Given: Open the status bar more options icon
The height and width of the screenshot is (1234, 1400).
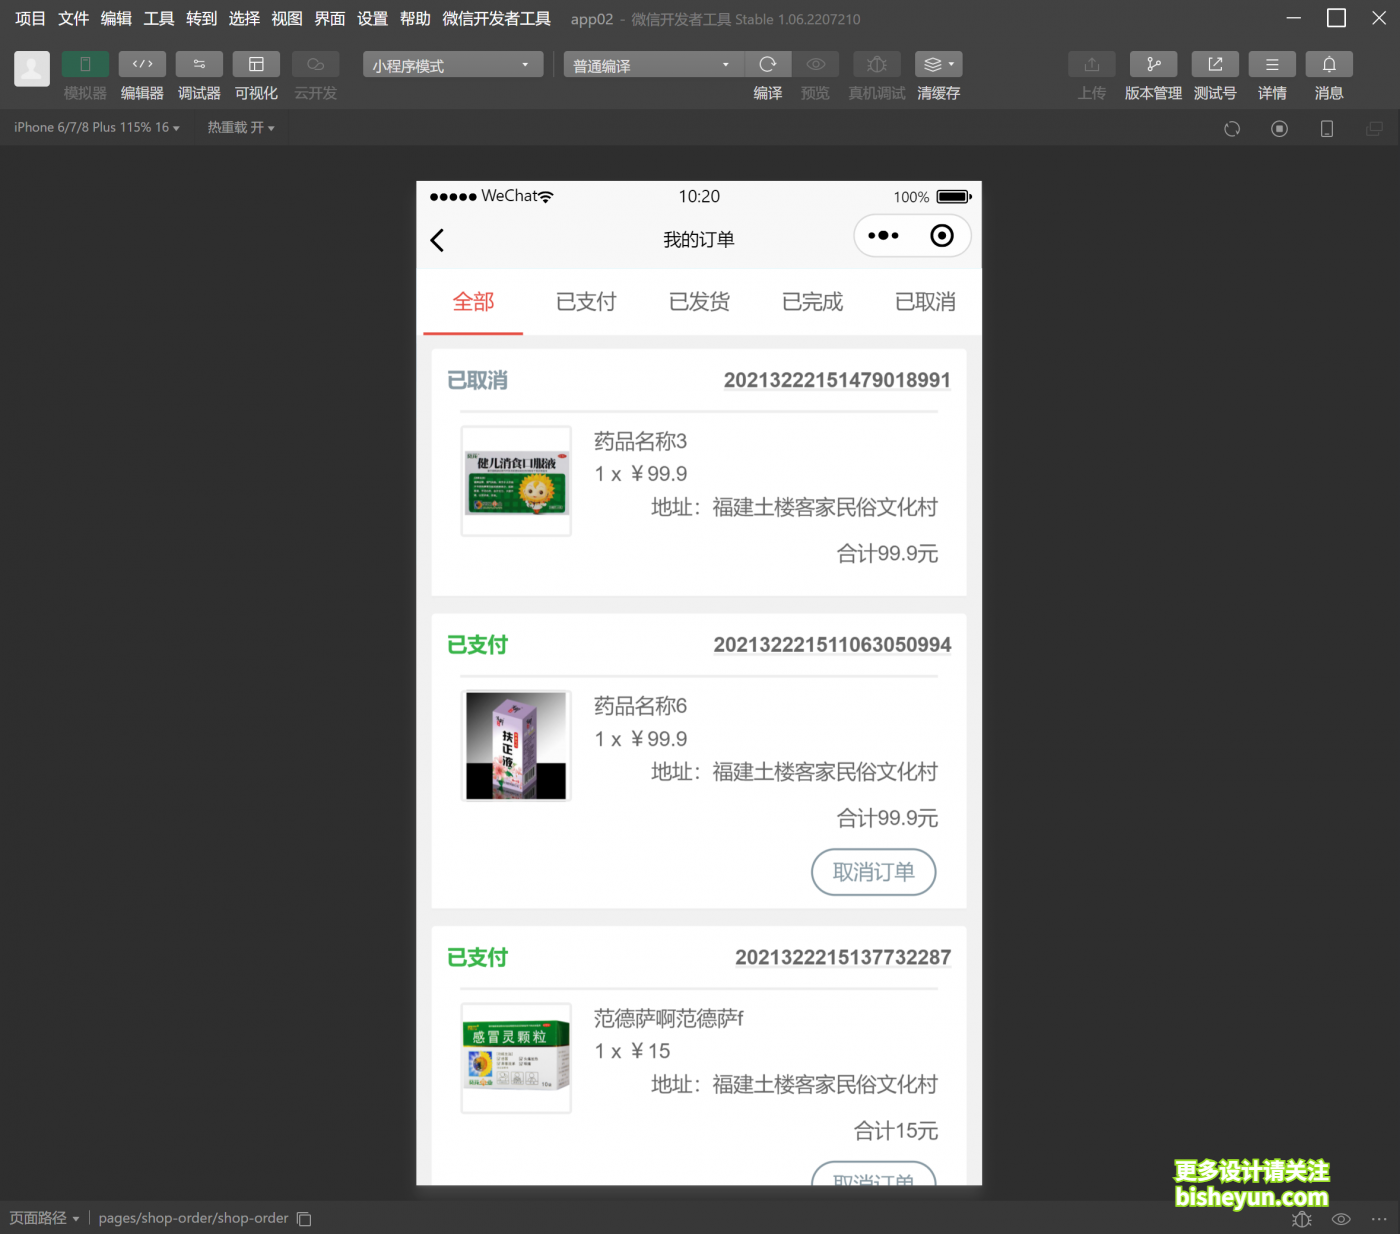Looking at the screenshot, I should tap(1379, 1219).
